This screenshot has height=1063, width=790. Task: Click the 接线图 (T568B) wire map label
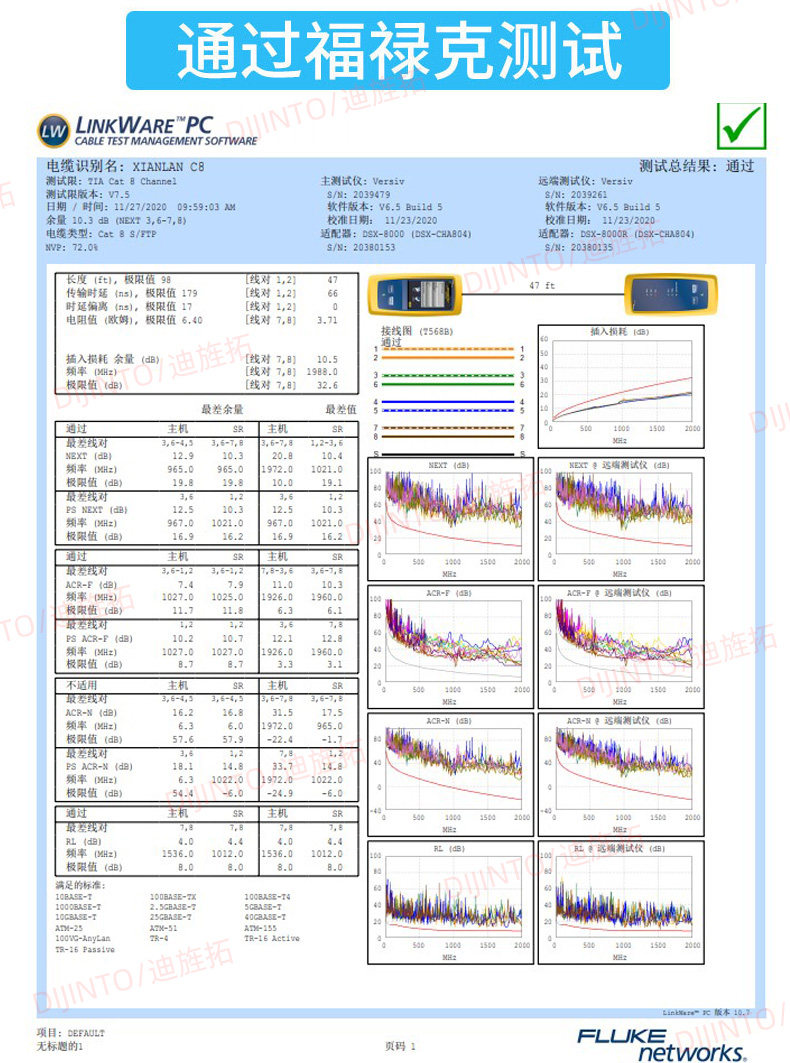coord(416,331)
